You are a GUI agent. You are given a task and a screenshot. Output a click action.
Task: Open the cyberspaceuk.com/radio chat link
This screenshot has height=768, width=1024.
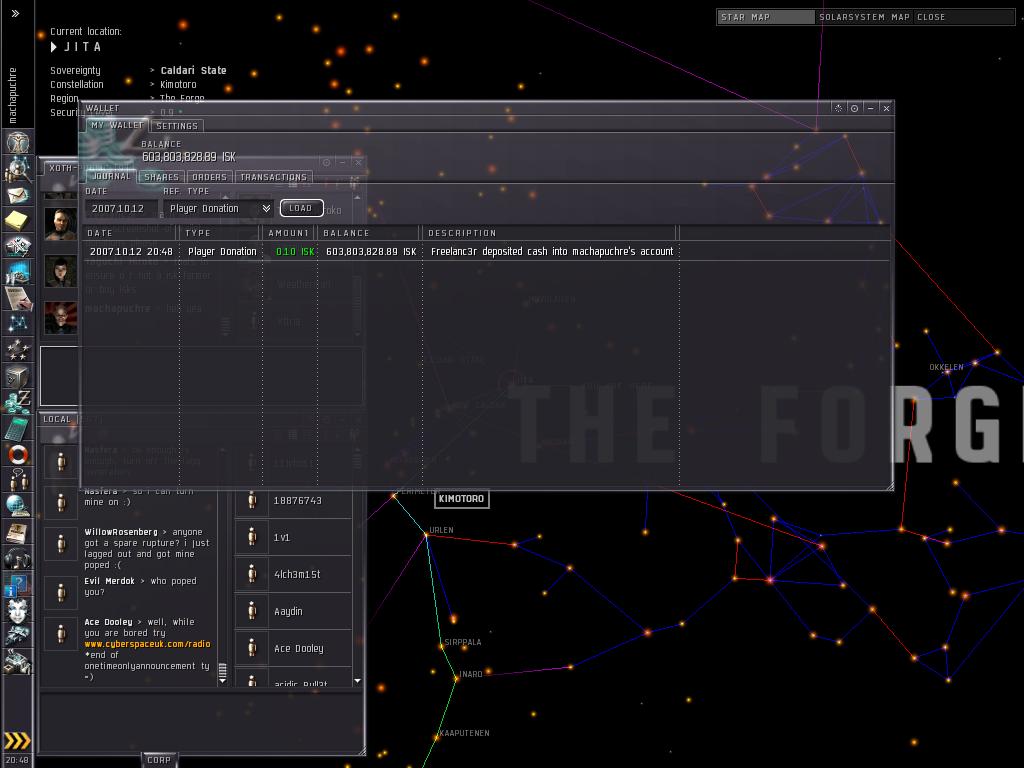[x=147, y=644]
